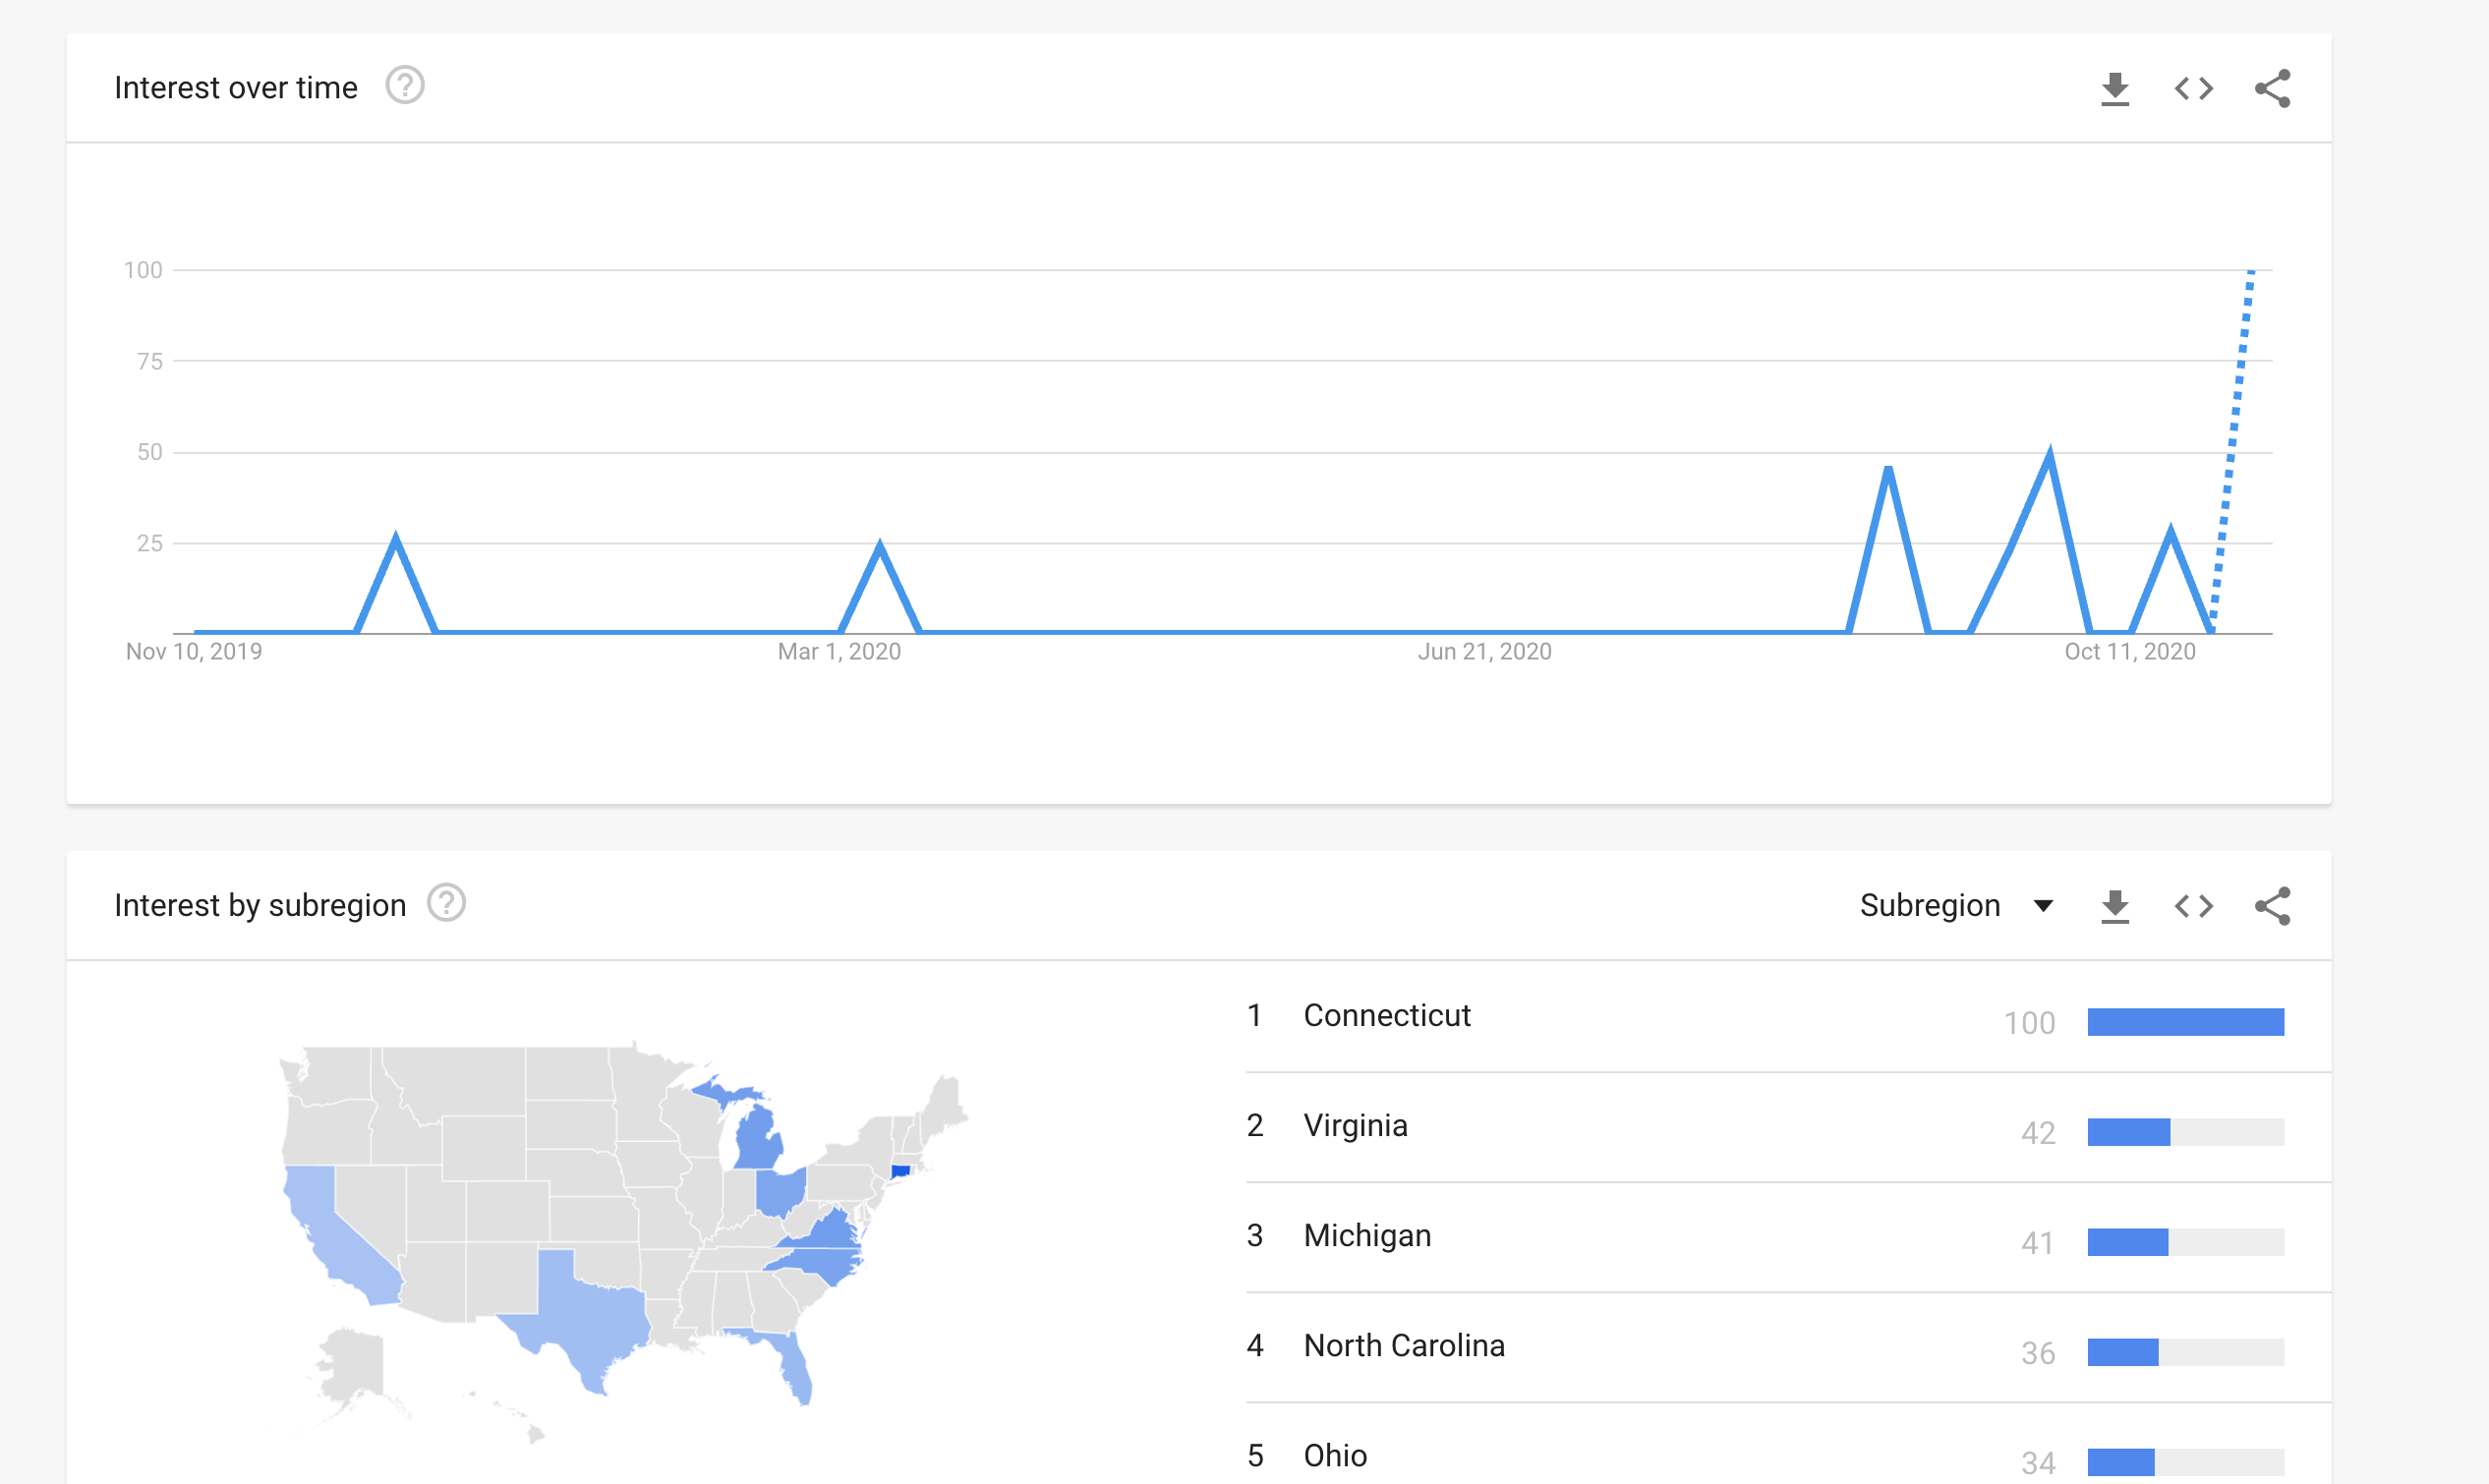This screenshot has width=2489, height=1484.
Task: Click help icon beside Interest over time
Action: [405, 86]
